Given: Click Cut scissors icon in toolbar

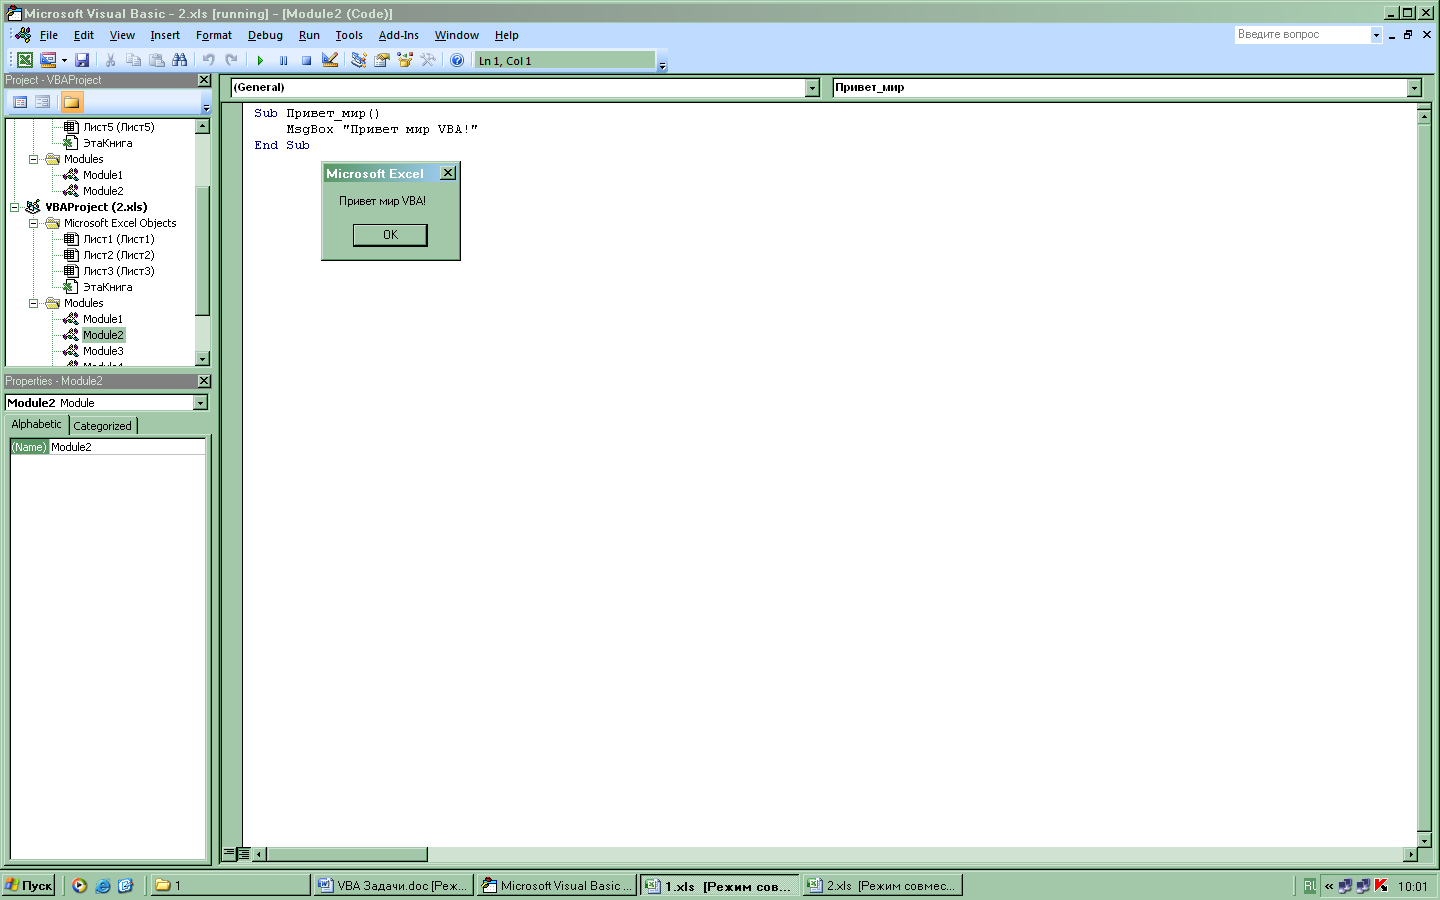Looking at the screenshot, I should point(111,60).
